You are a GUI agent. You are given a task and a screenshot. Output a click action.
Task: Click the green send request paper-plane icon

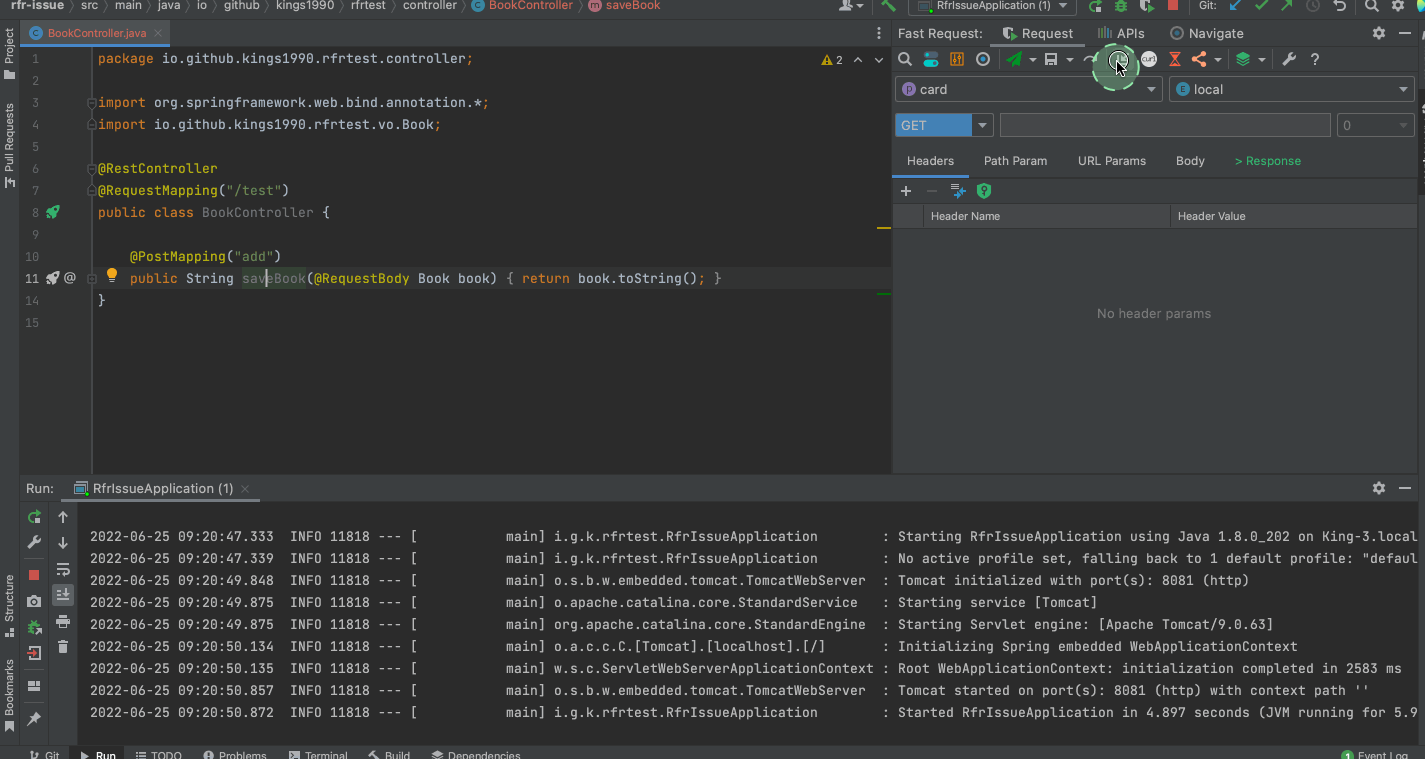(x=1015, y=60)
